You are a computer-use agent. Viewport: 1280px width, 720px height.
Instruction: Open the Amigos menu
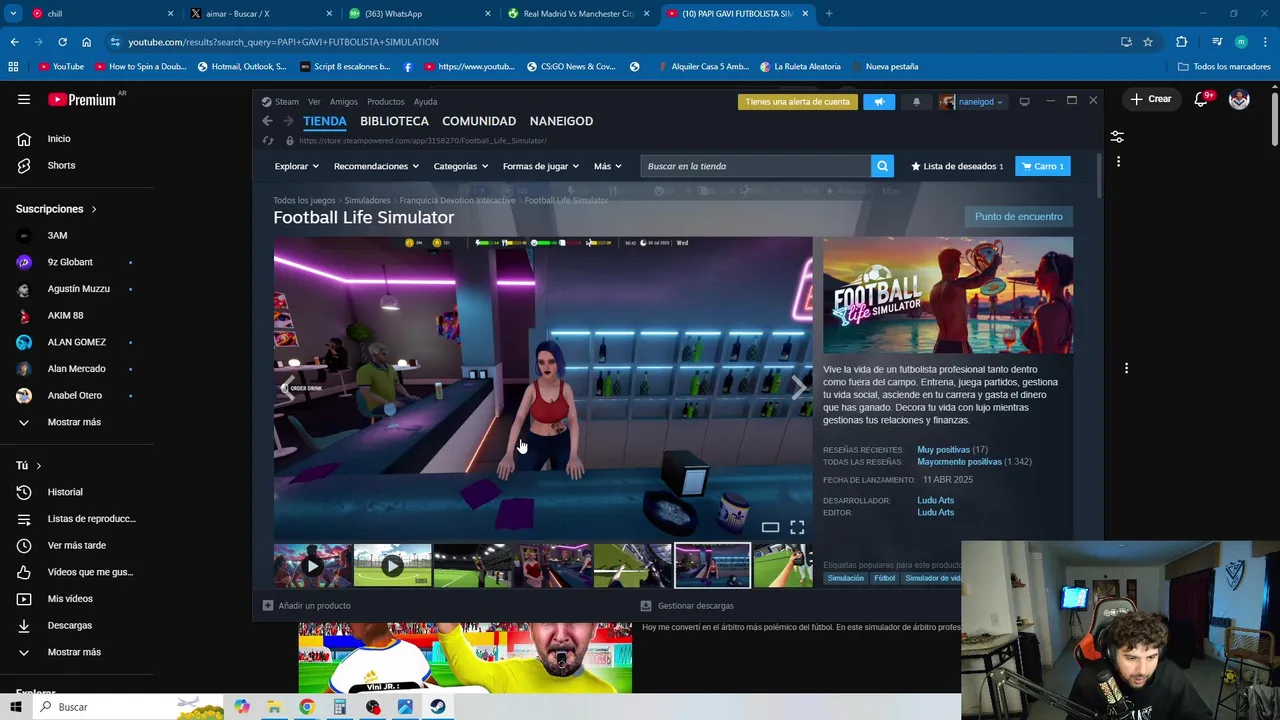coord(343,102)
